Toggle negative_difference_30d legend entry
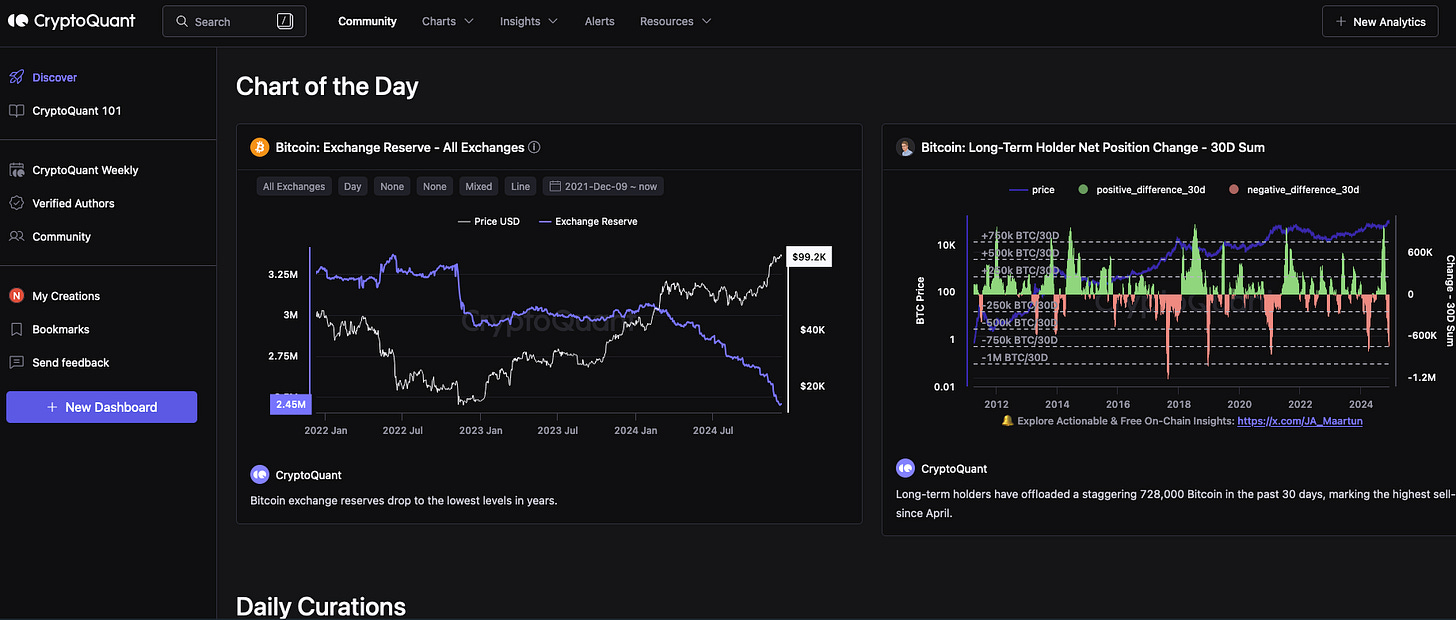The height and width of the screenshot is (620, 1456). pyautogui.click(x=1293, y=189)
